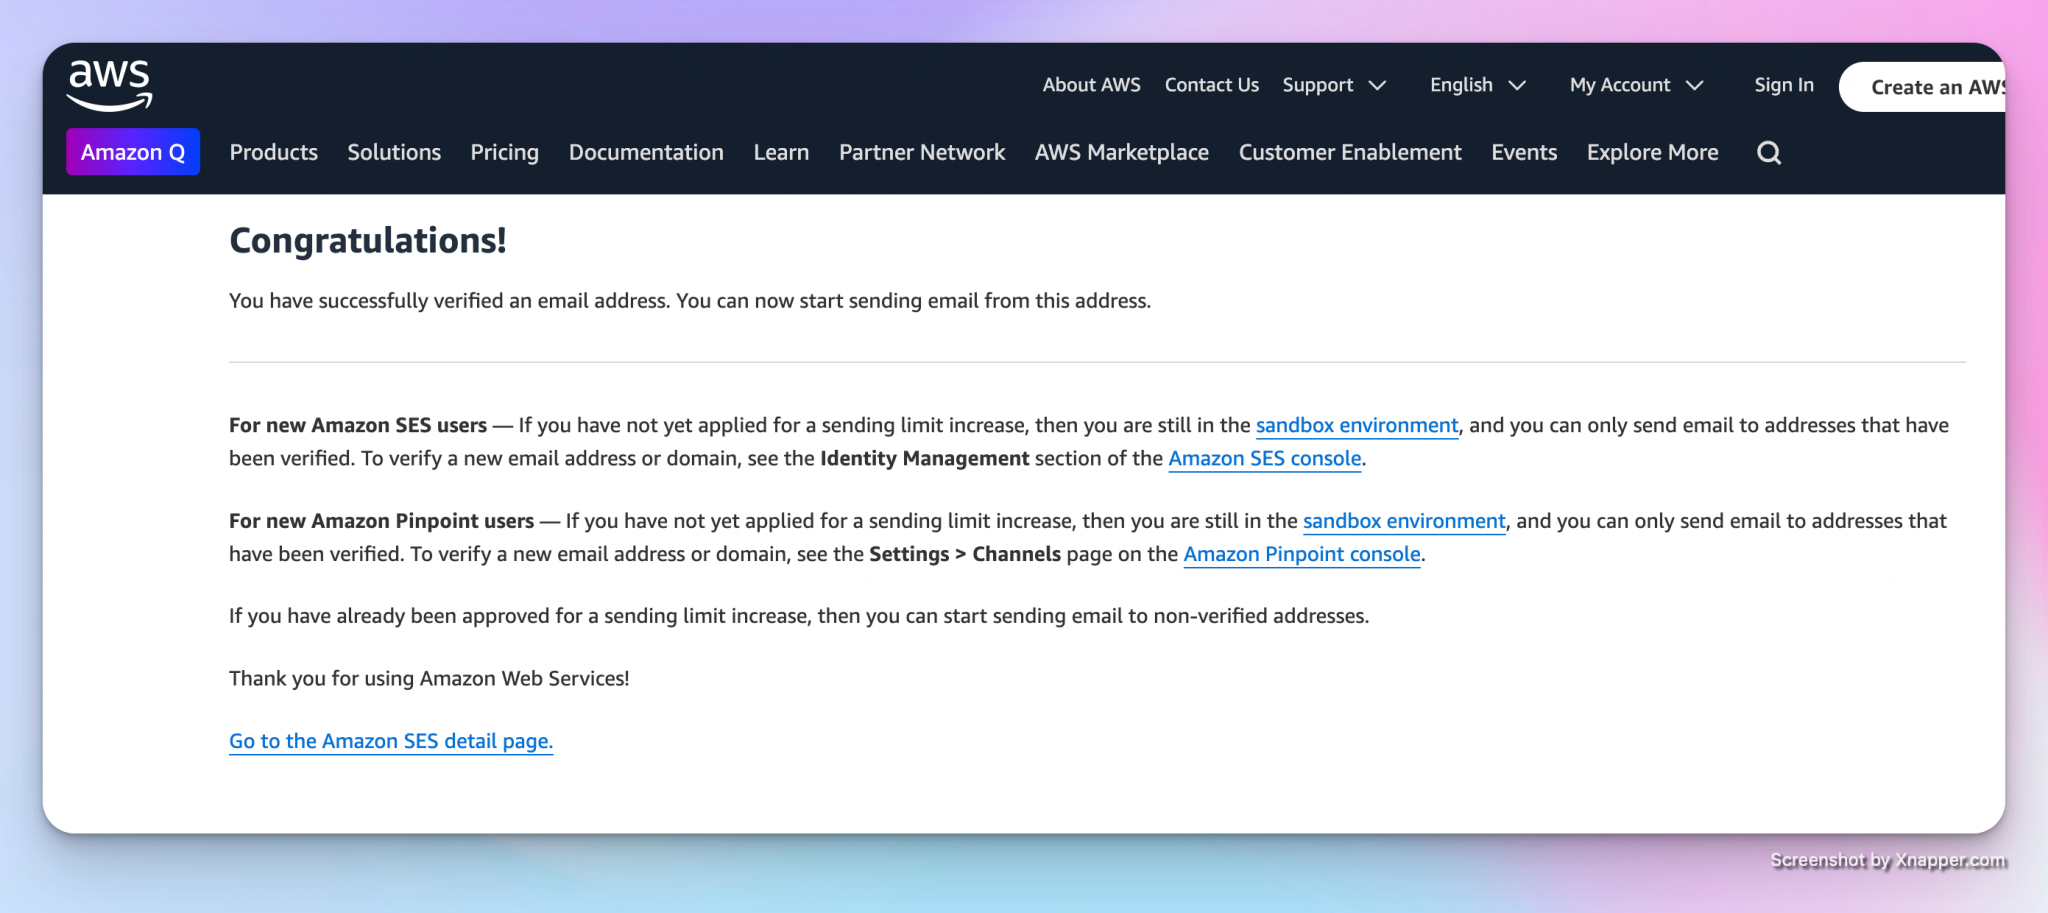The image size is (2048, 913).
Task: Click Learn in the navigation bar
Action: 781,152
